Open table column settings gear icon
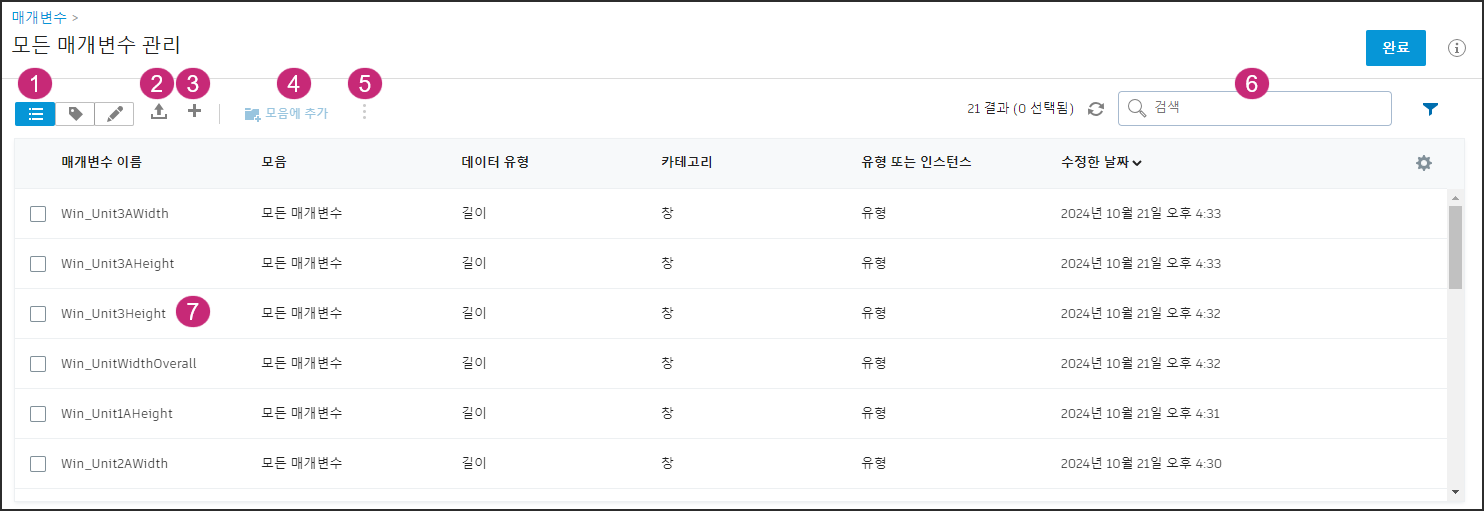 point(1424,163)
